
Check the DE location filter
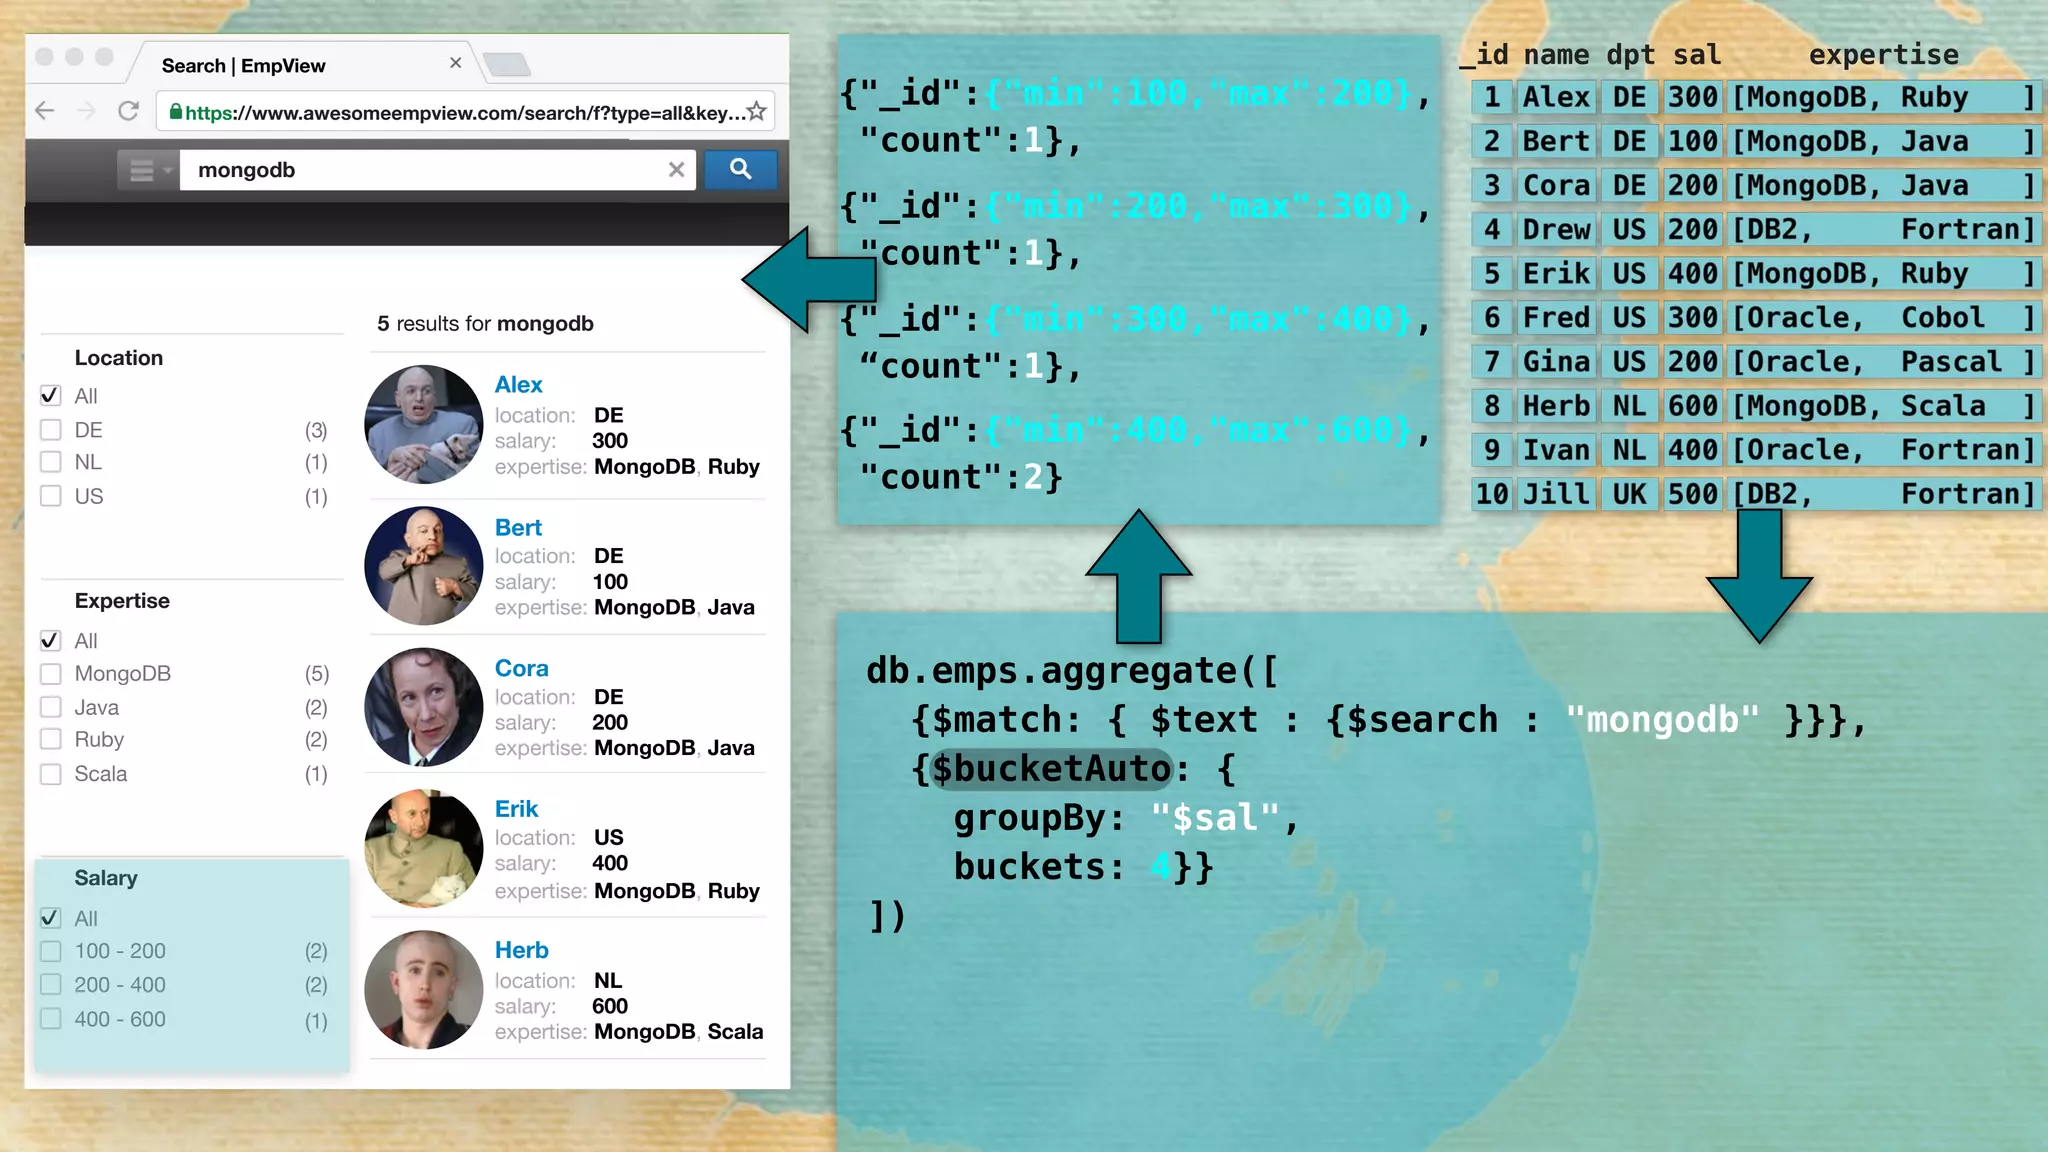(51, 430)
